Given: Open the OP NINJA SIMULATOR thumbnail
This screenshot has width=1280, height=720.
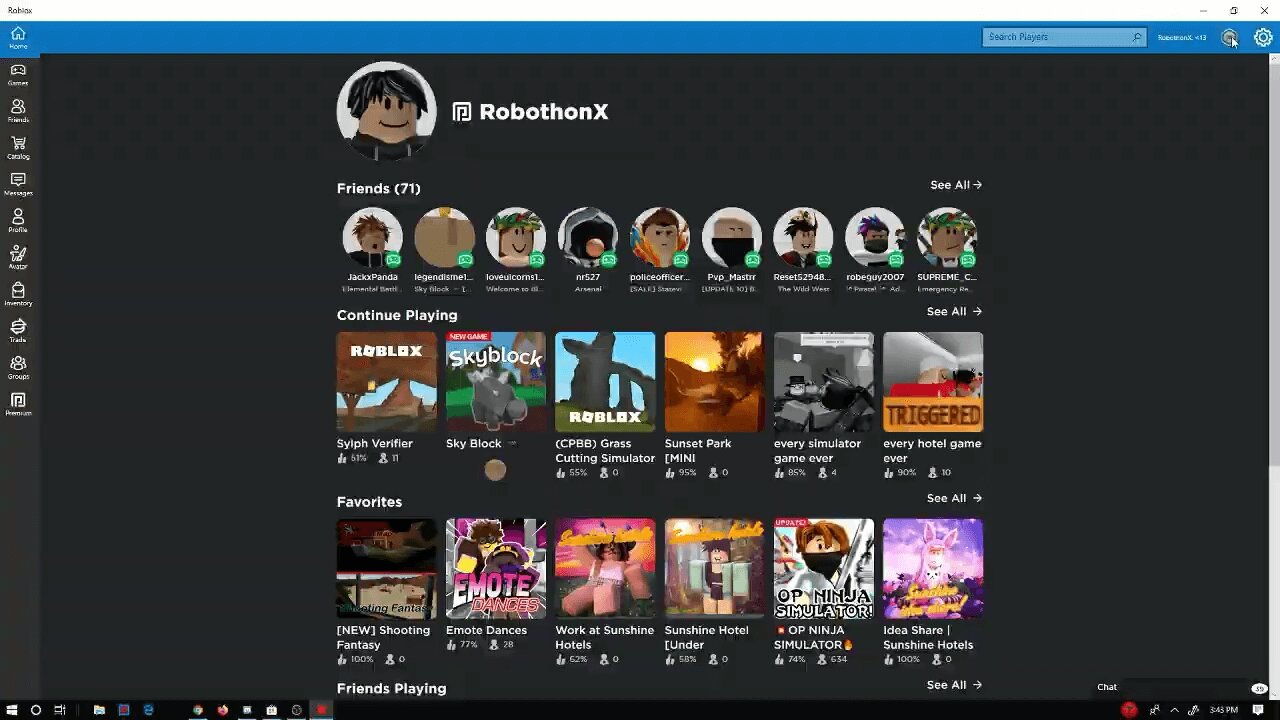Looking at the screenshot, I should pos(824,568).
